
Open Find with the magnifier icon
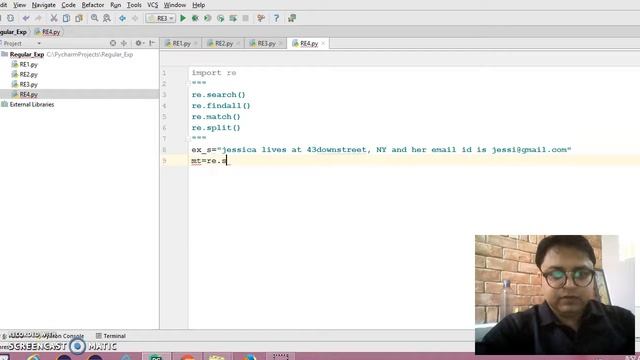(94, 18)
